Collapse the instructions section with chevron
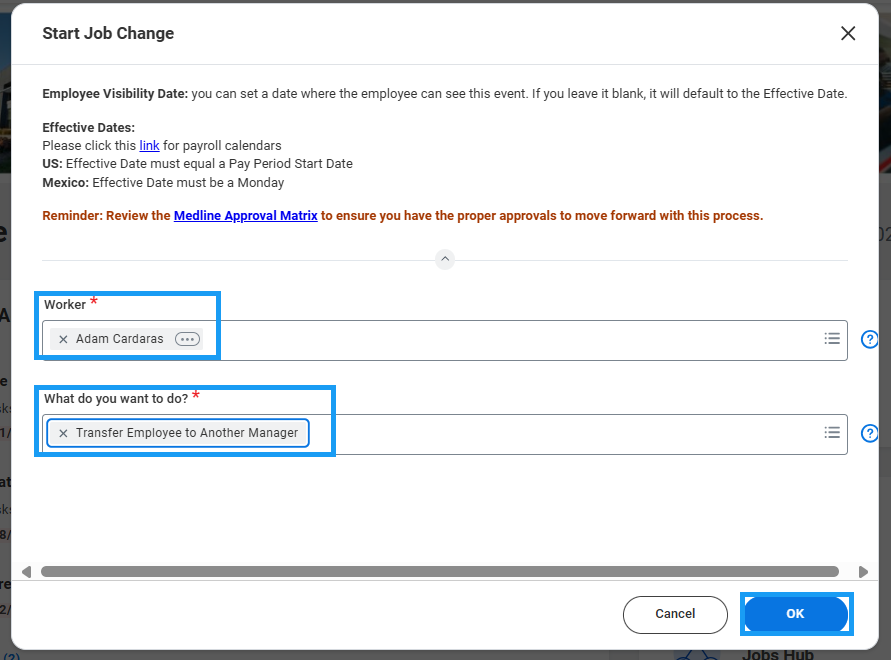The width and height of the screenshot is (891, 660). pyautogui.click(x=446, y=259)
